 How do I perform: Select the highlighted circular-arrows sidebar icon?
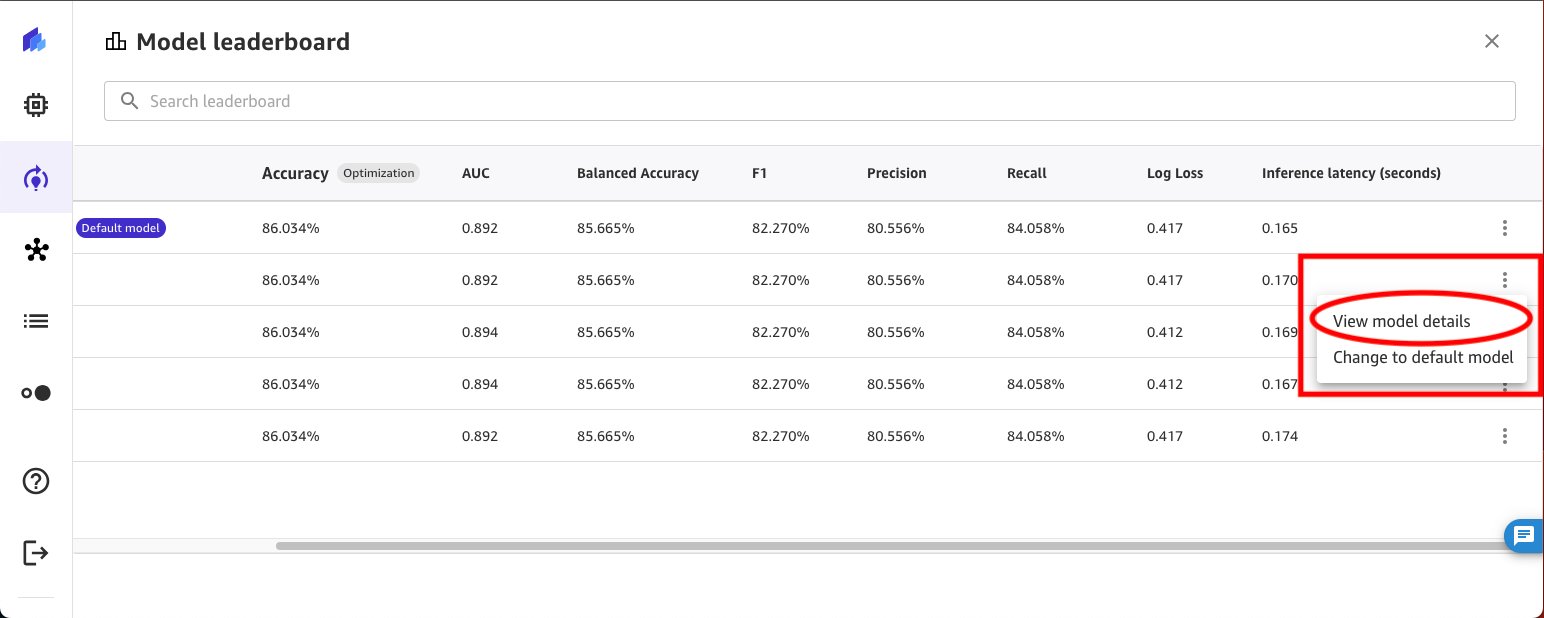click(x=35, y=179)
